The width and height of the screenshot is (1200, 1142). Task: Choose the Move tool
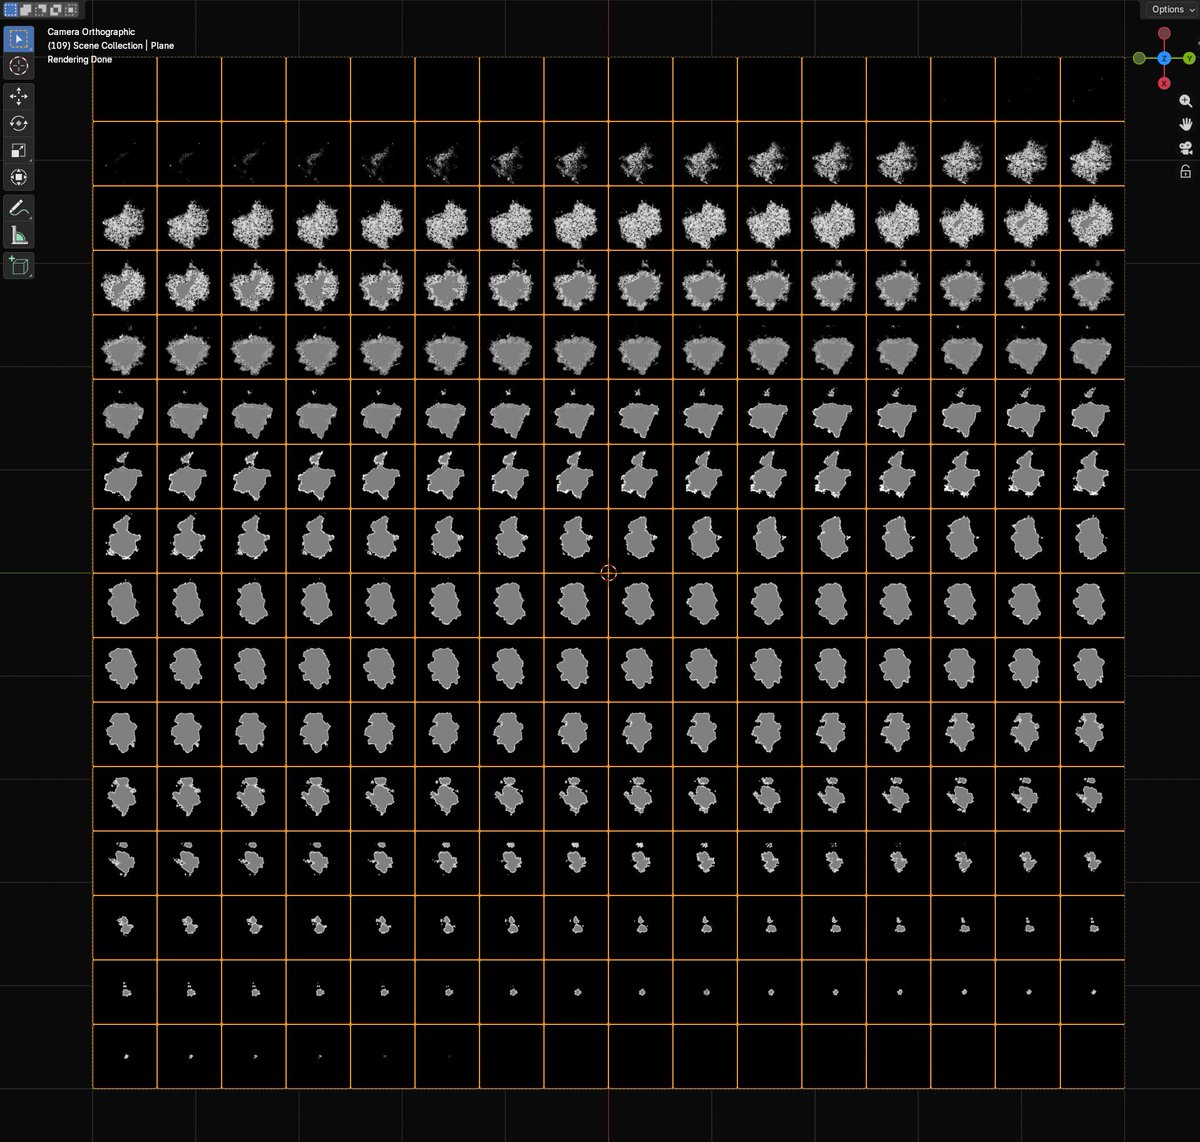pos(19,97)
